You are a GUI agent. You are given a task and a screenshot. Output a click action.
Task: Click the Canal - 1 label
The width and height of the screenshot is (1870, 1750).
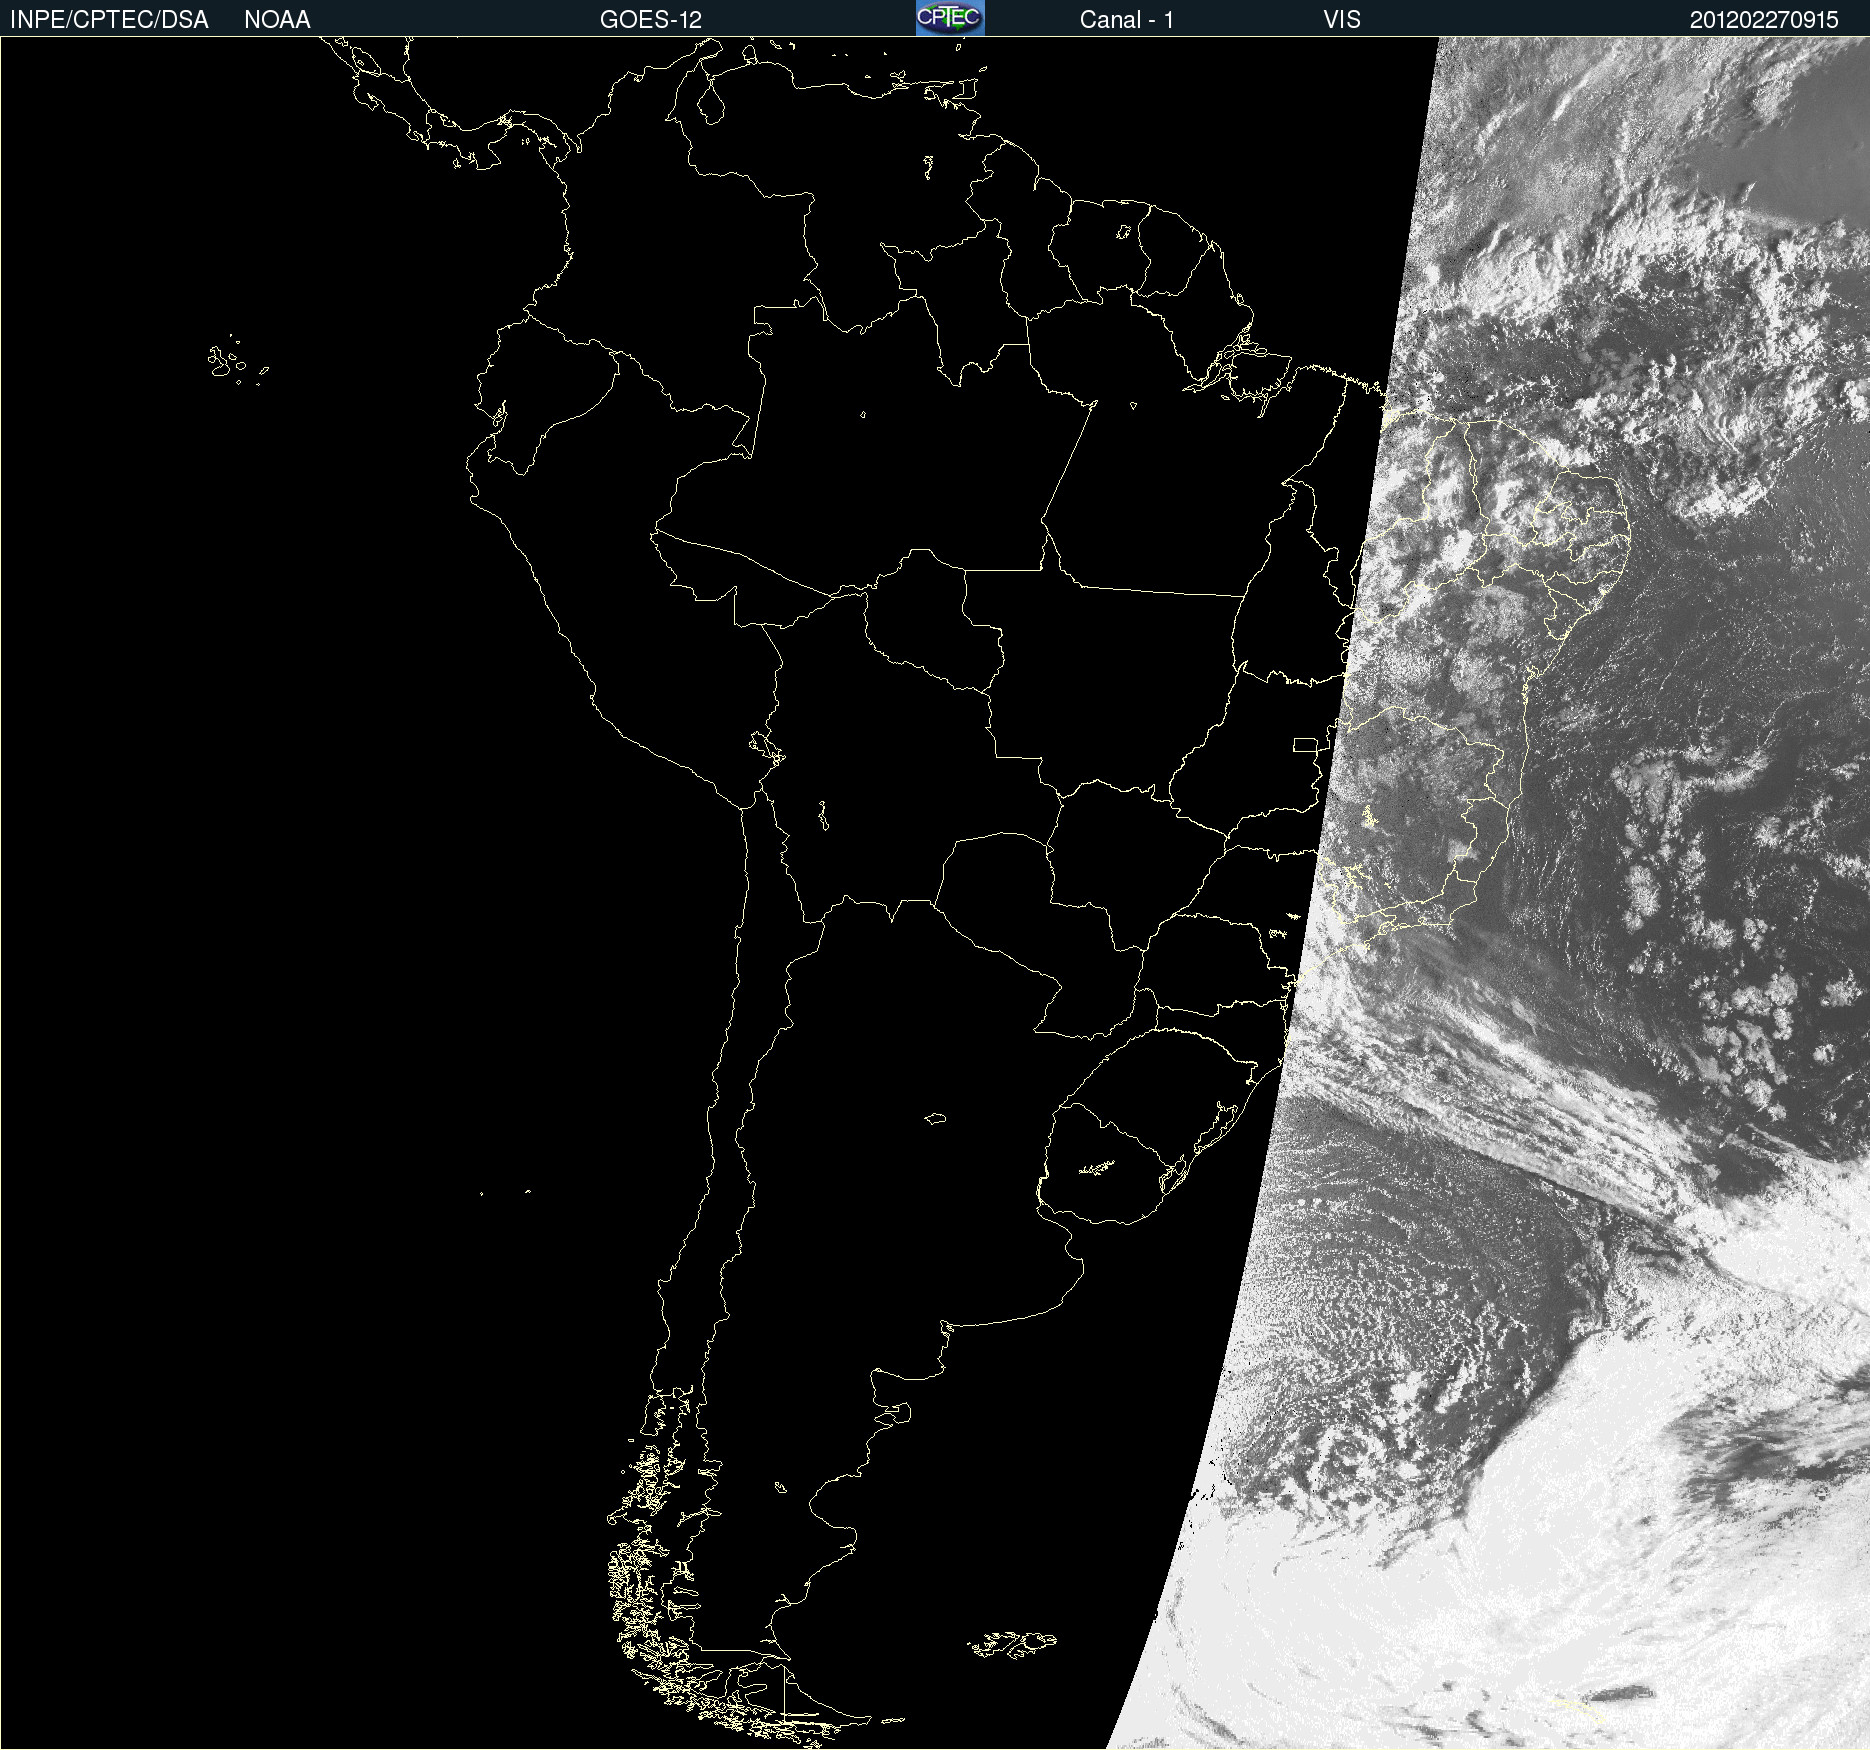pos(1126,19)
